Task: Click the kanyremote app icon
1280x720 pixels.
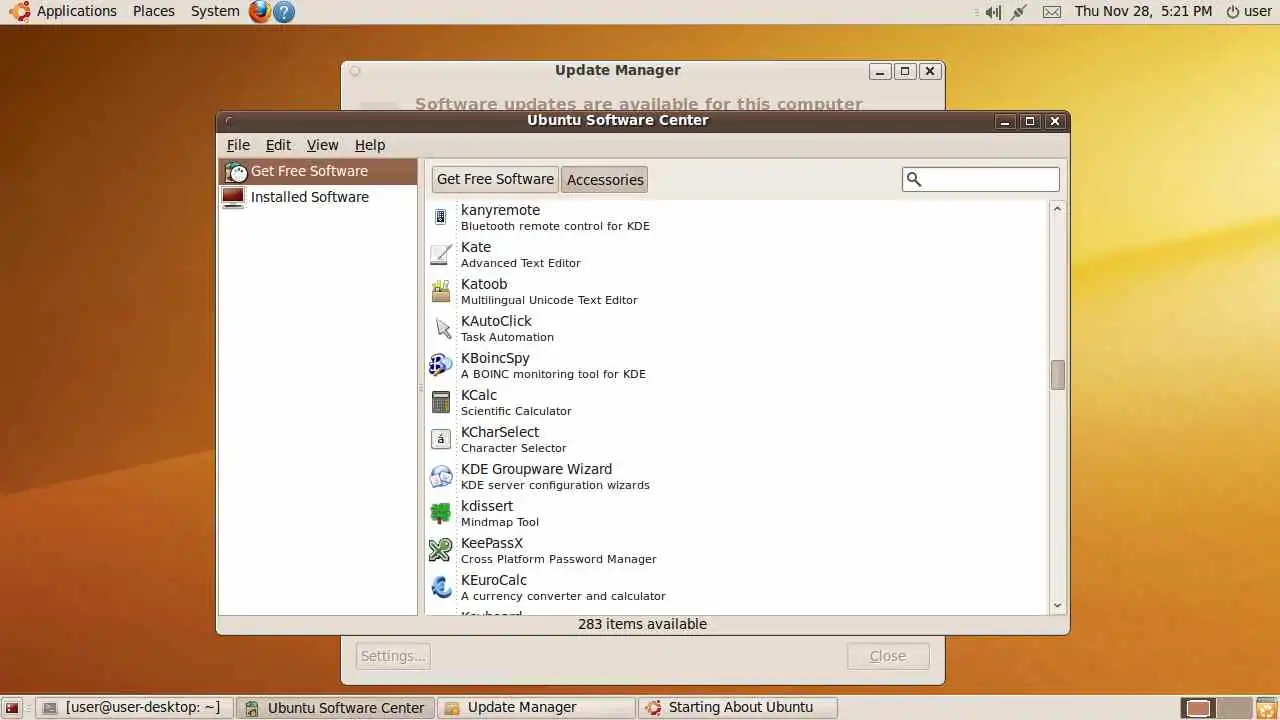Action: pos(441,217)
